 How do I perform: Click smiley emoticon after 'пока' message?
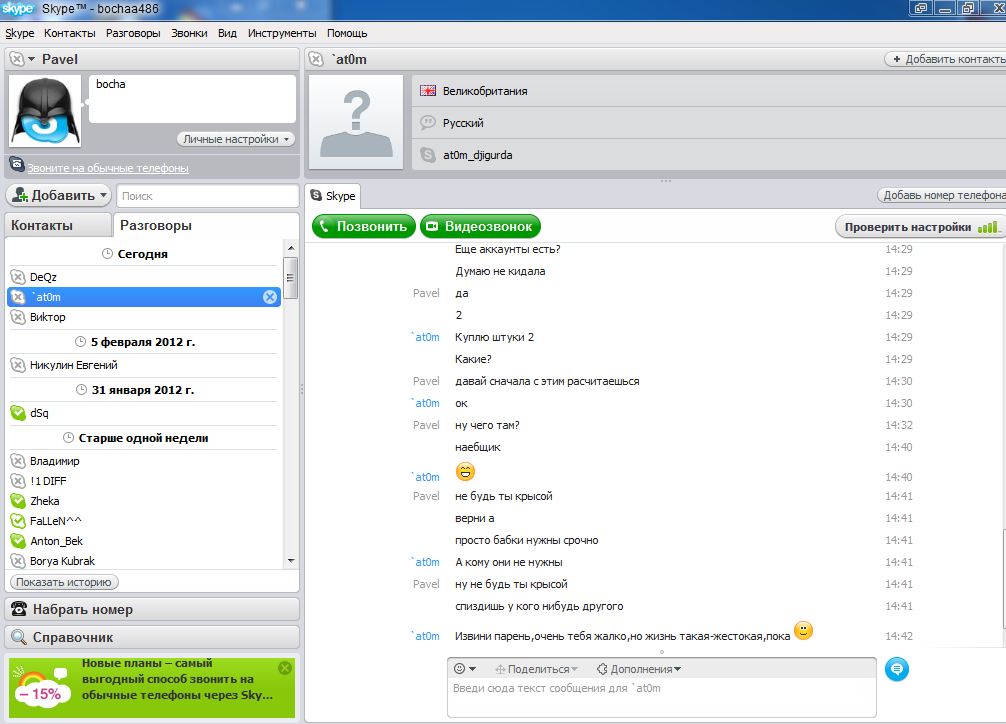pyautogui.click(x=803, y=630)
